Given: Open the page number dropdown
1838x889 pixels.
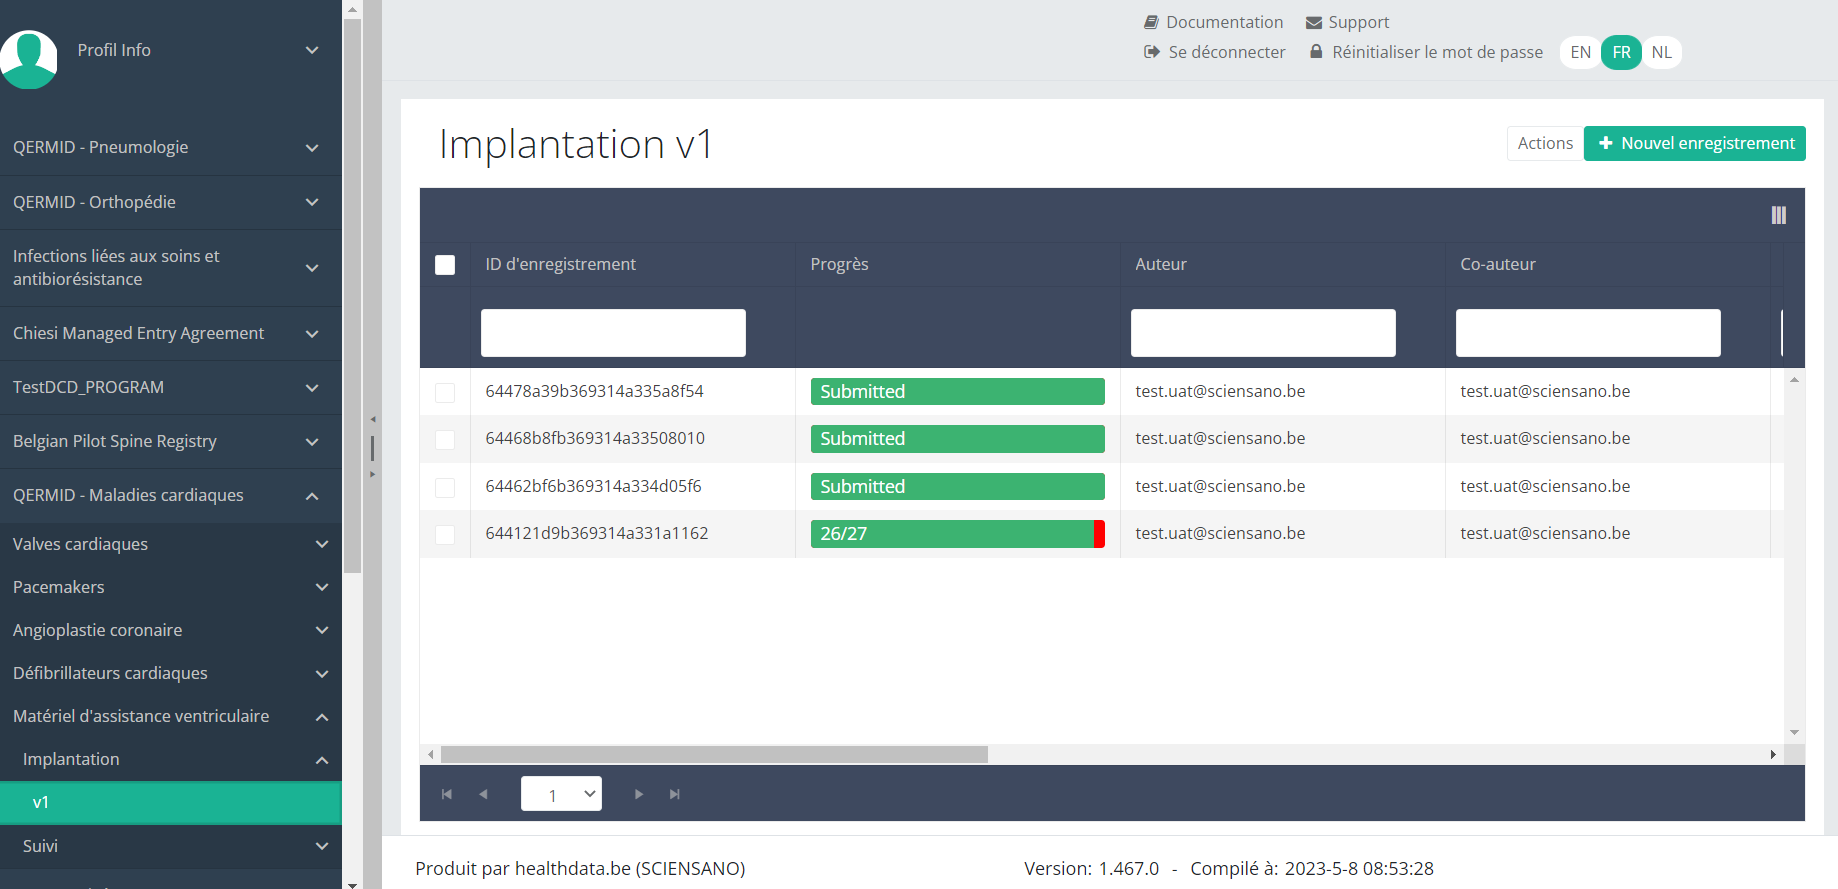Looking at the screenshot, I should pos(561,794).
